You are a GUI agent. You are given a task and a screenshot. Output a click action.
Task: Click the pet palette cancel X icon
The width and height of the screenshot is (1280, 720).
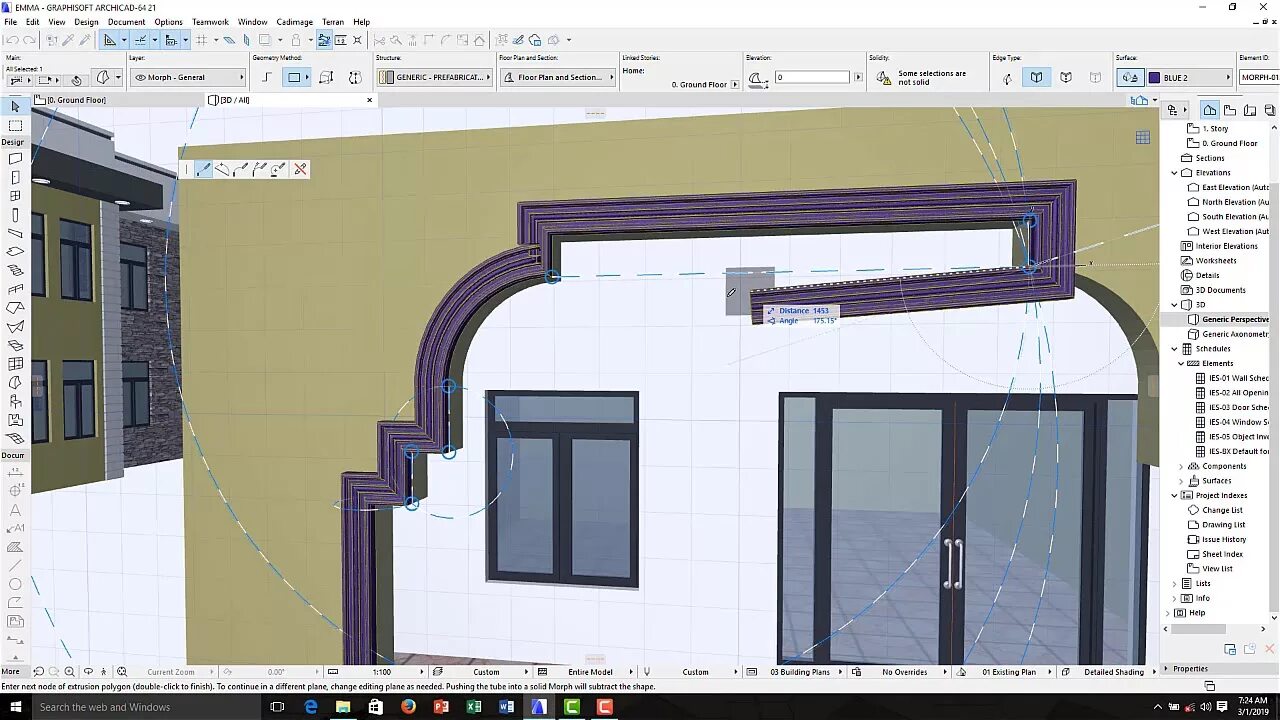tap(300, 169)
